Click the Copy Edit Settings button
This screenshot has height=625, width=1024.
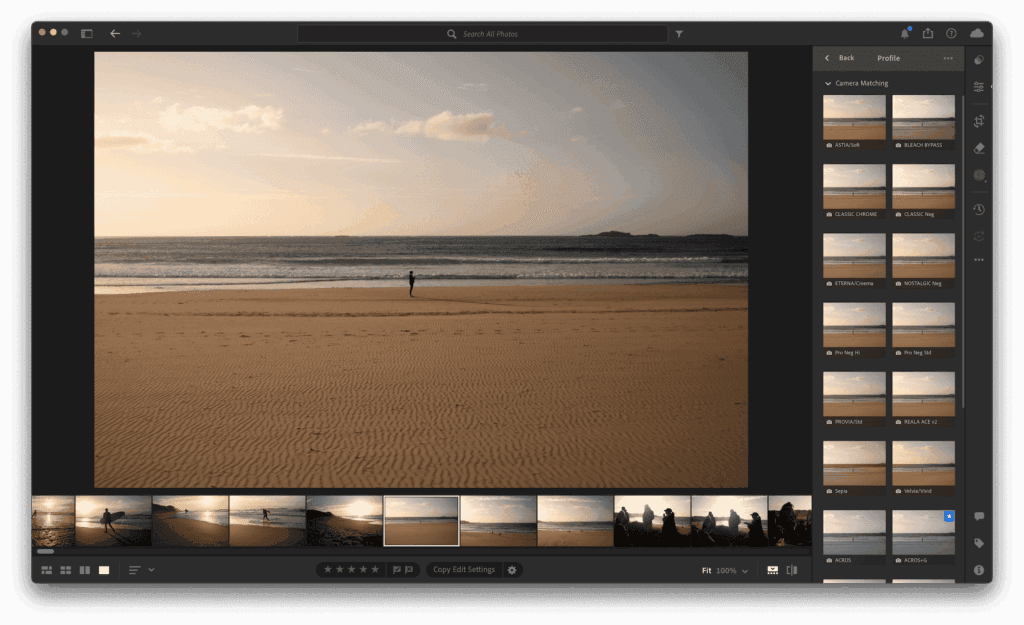pyautogui.click(x=465, y=570)
